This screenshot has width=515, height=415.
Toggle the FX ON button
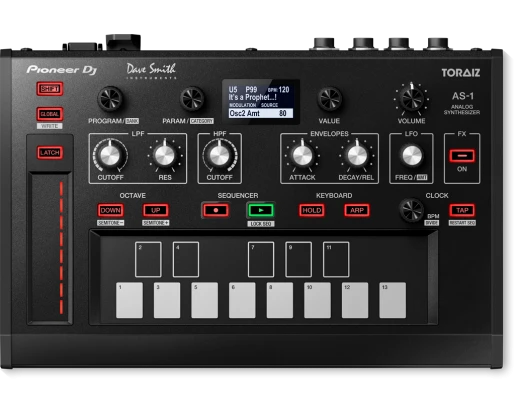click(462, 156)
